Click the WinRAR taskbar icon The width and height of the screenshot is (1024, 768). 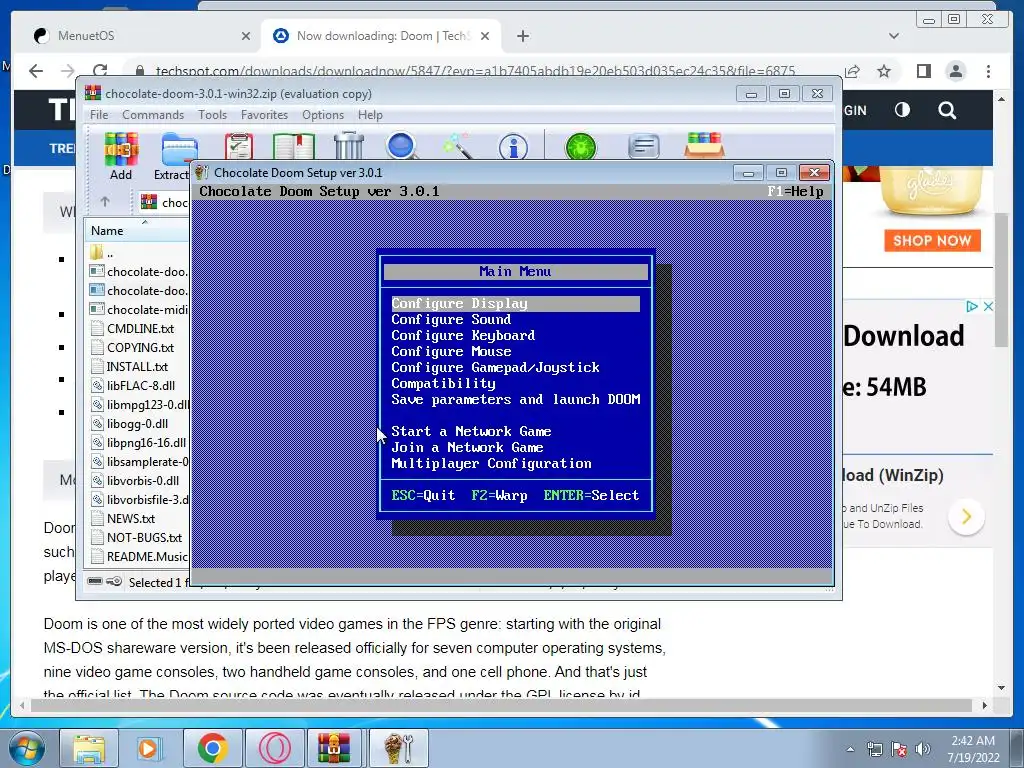[334, 748]
